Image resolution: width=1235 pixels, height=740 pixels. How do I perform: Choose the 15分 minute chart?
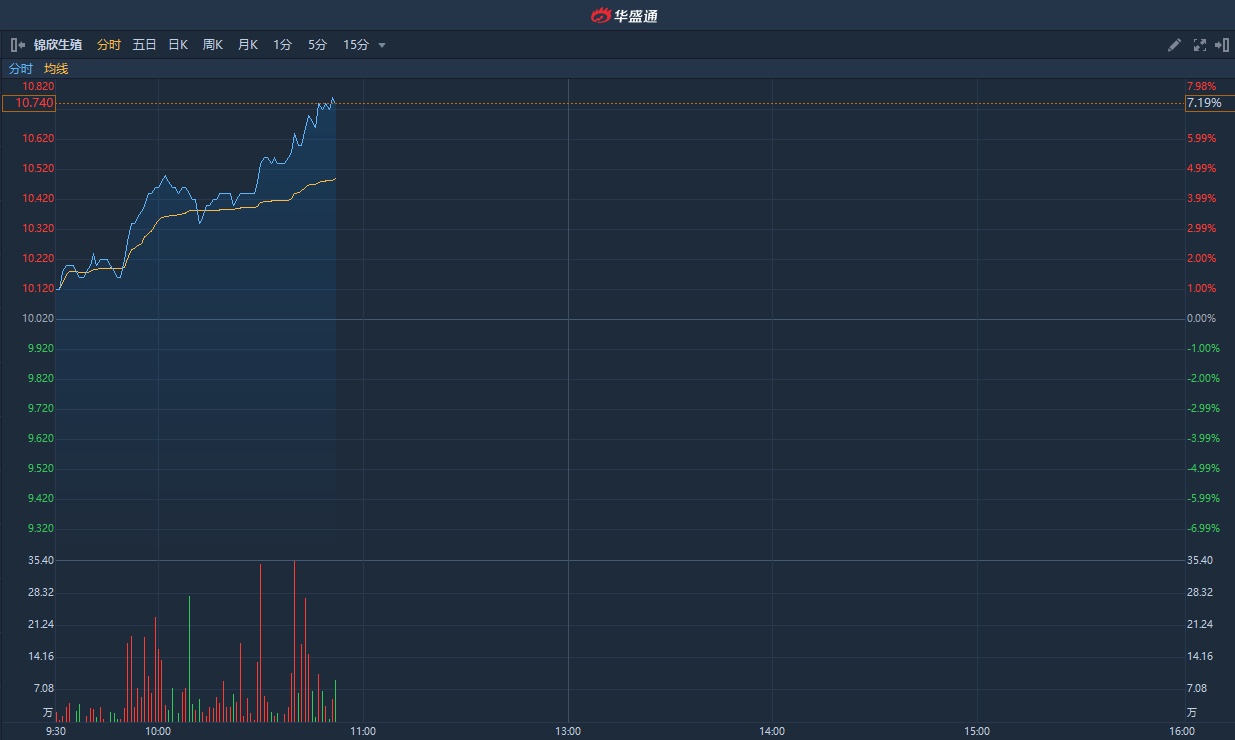pyautogui.click(x=355, y=45)
